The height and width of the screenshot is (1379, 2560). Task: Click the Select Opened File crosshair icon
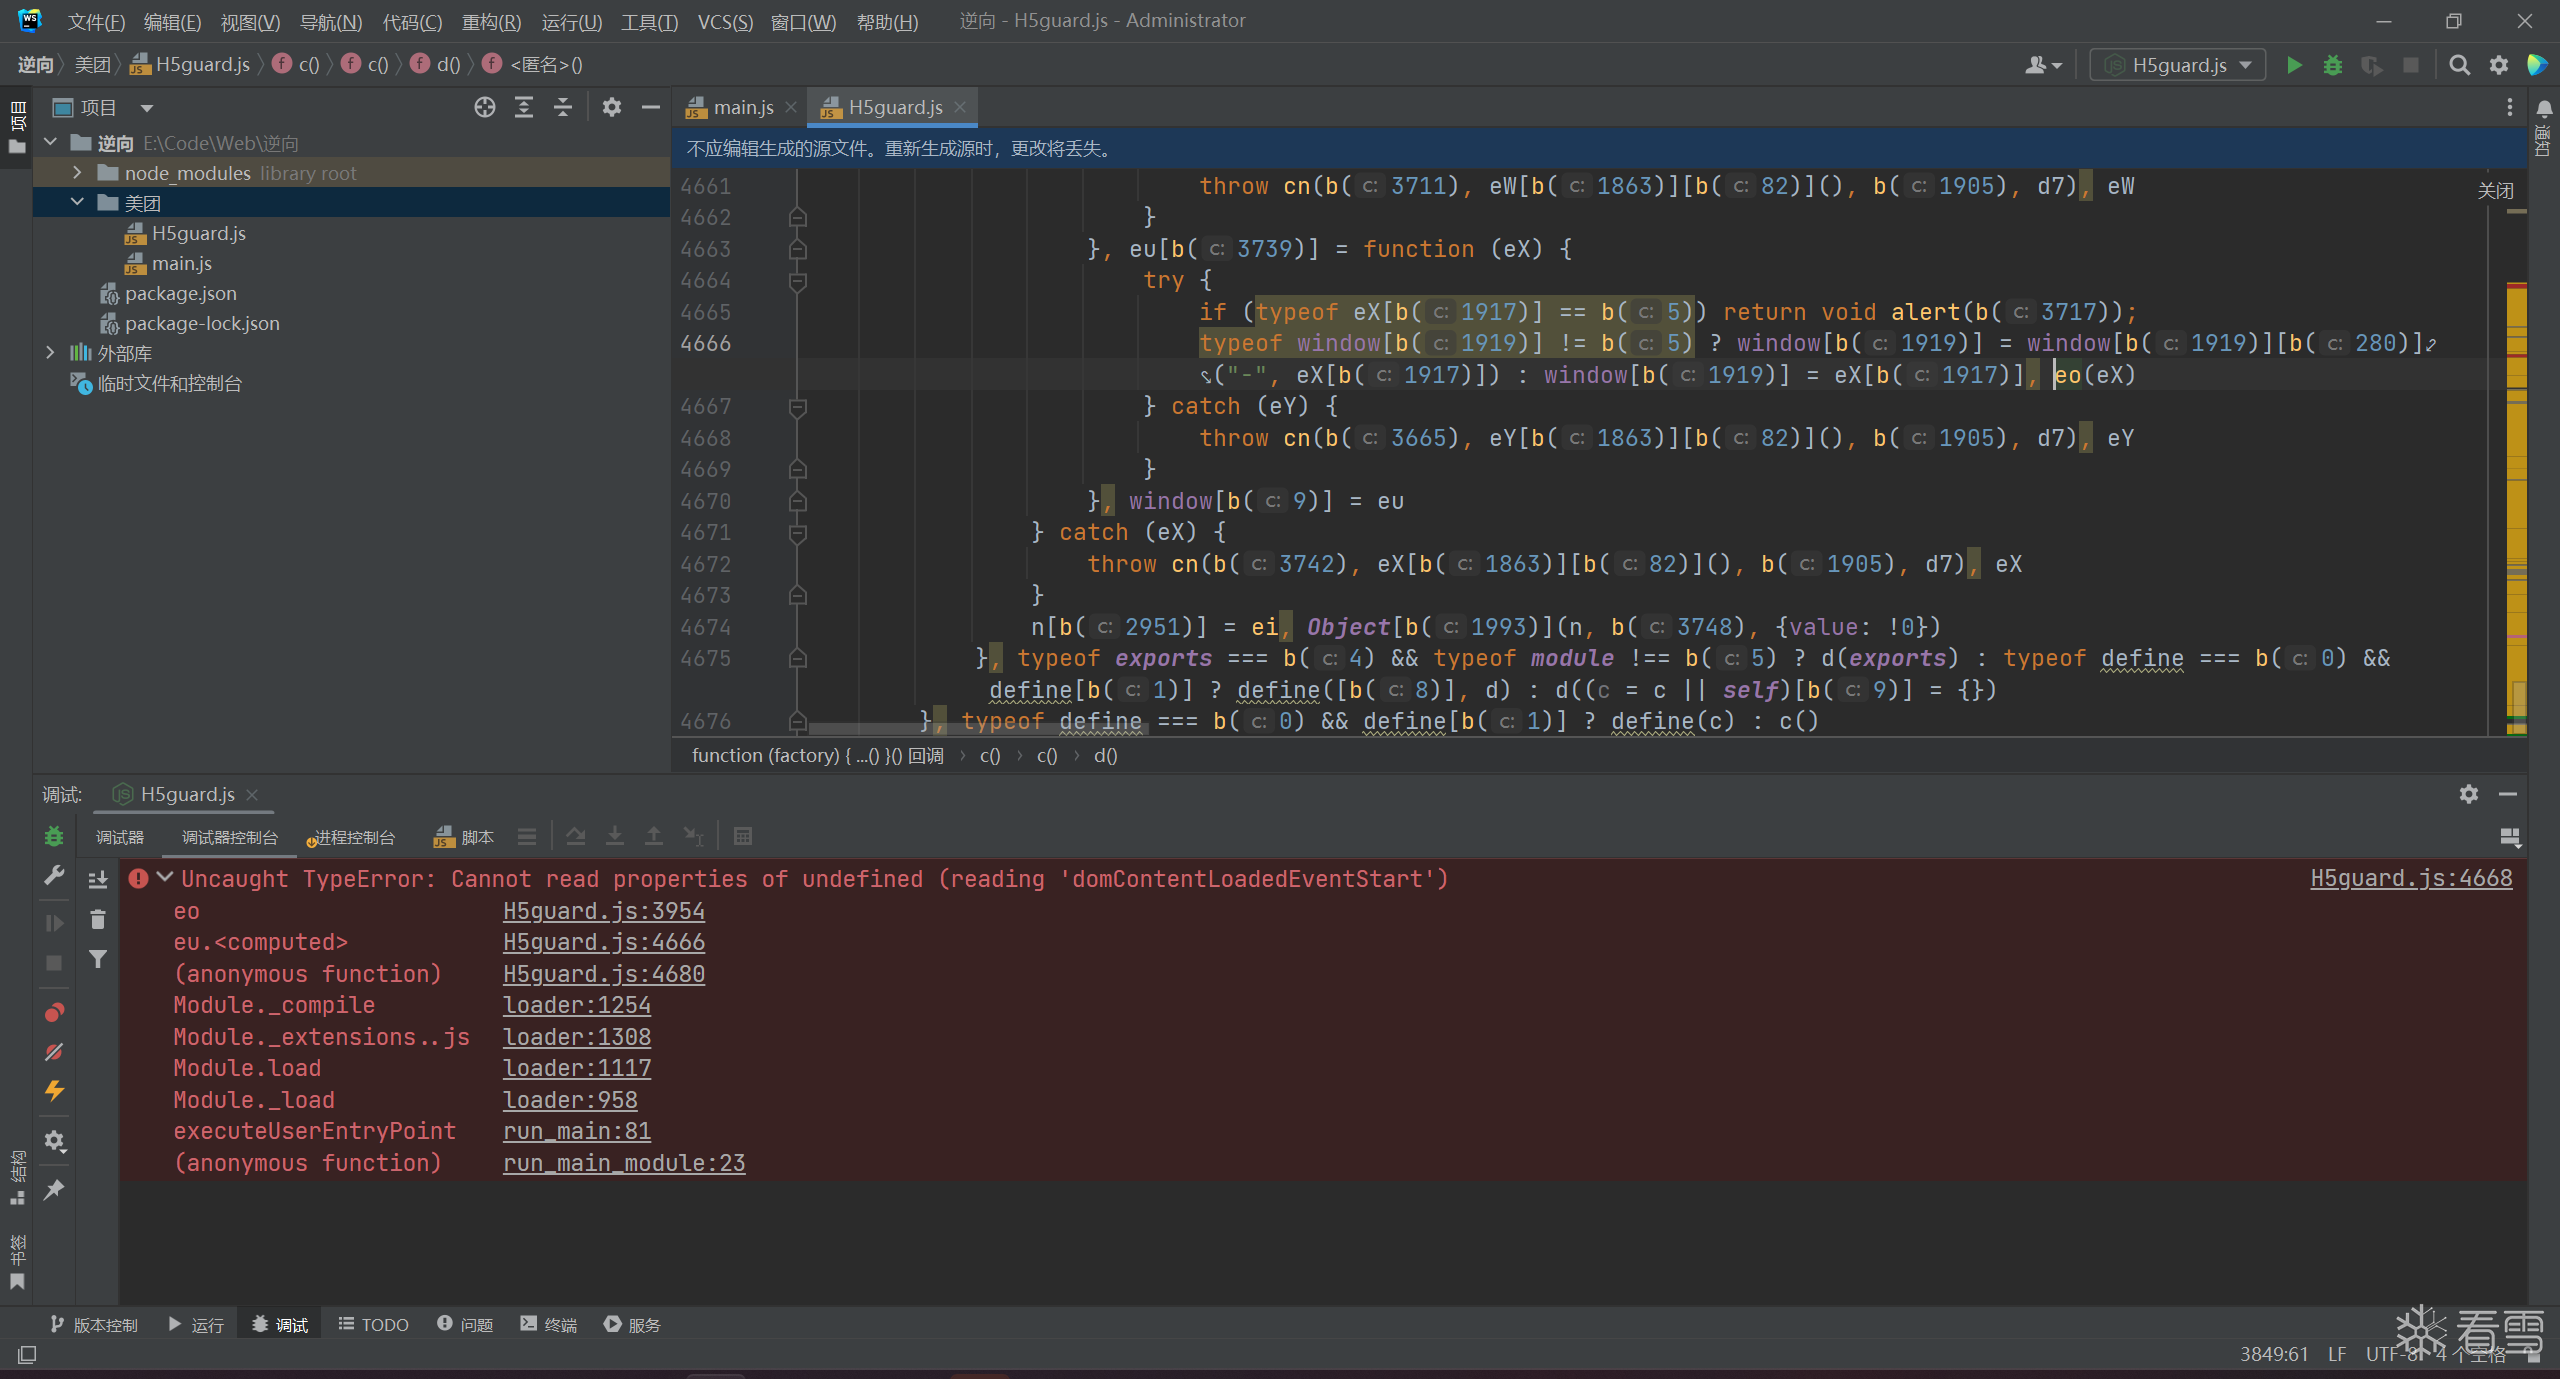coord(485,107)
